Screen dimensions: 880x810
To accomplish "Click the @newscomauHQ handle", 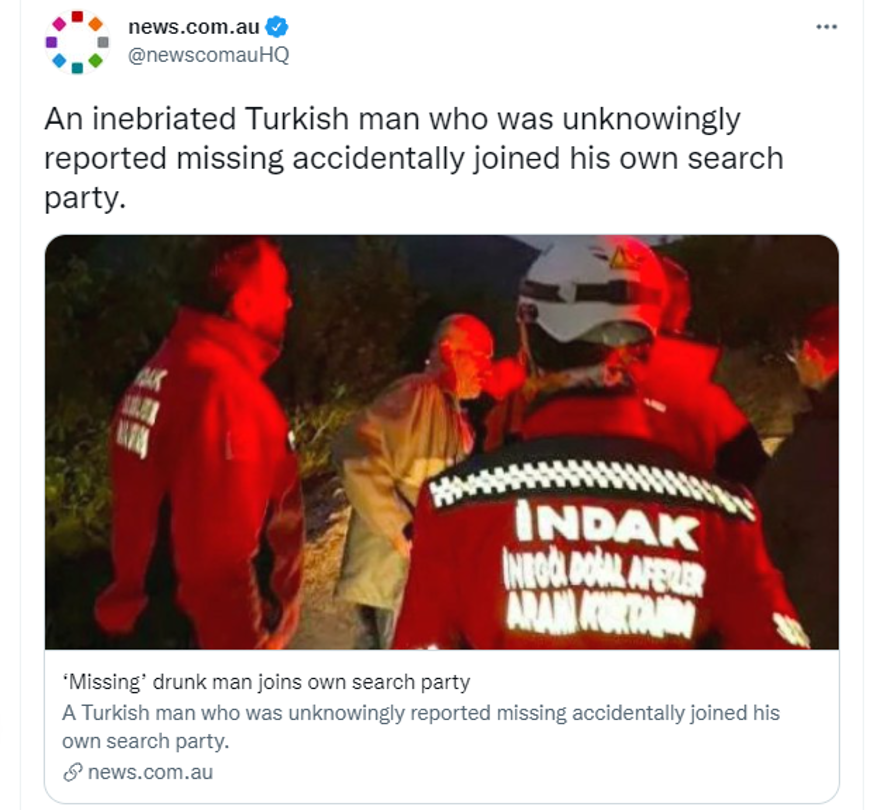I will [x=208, y=55].
